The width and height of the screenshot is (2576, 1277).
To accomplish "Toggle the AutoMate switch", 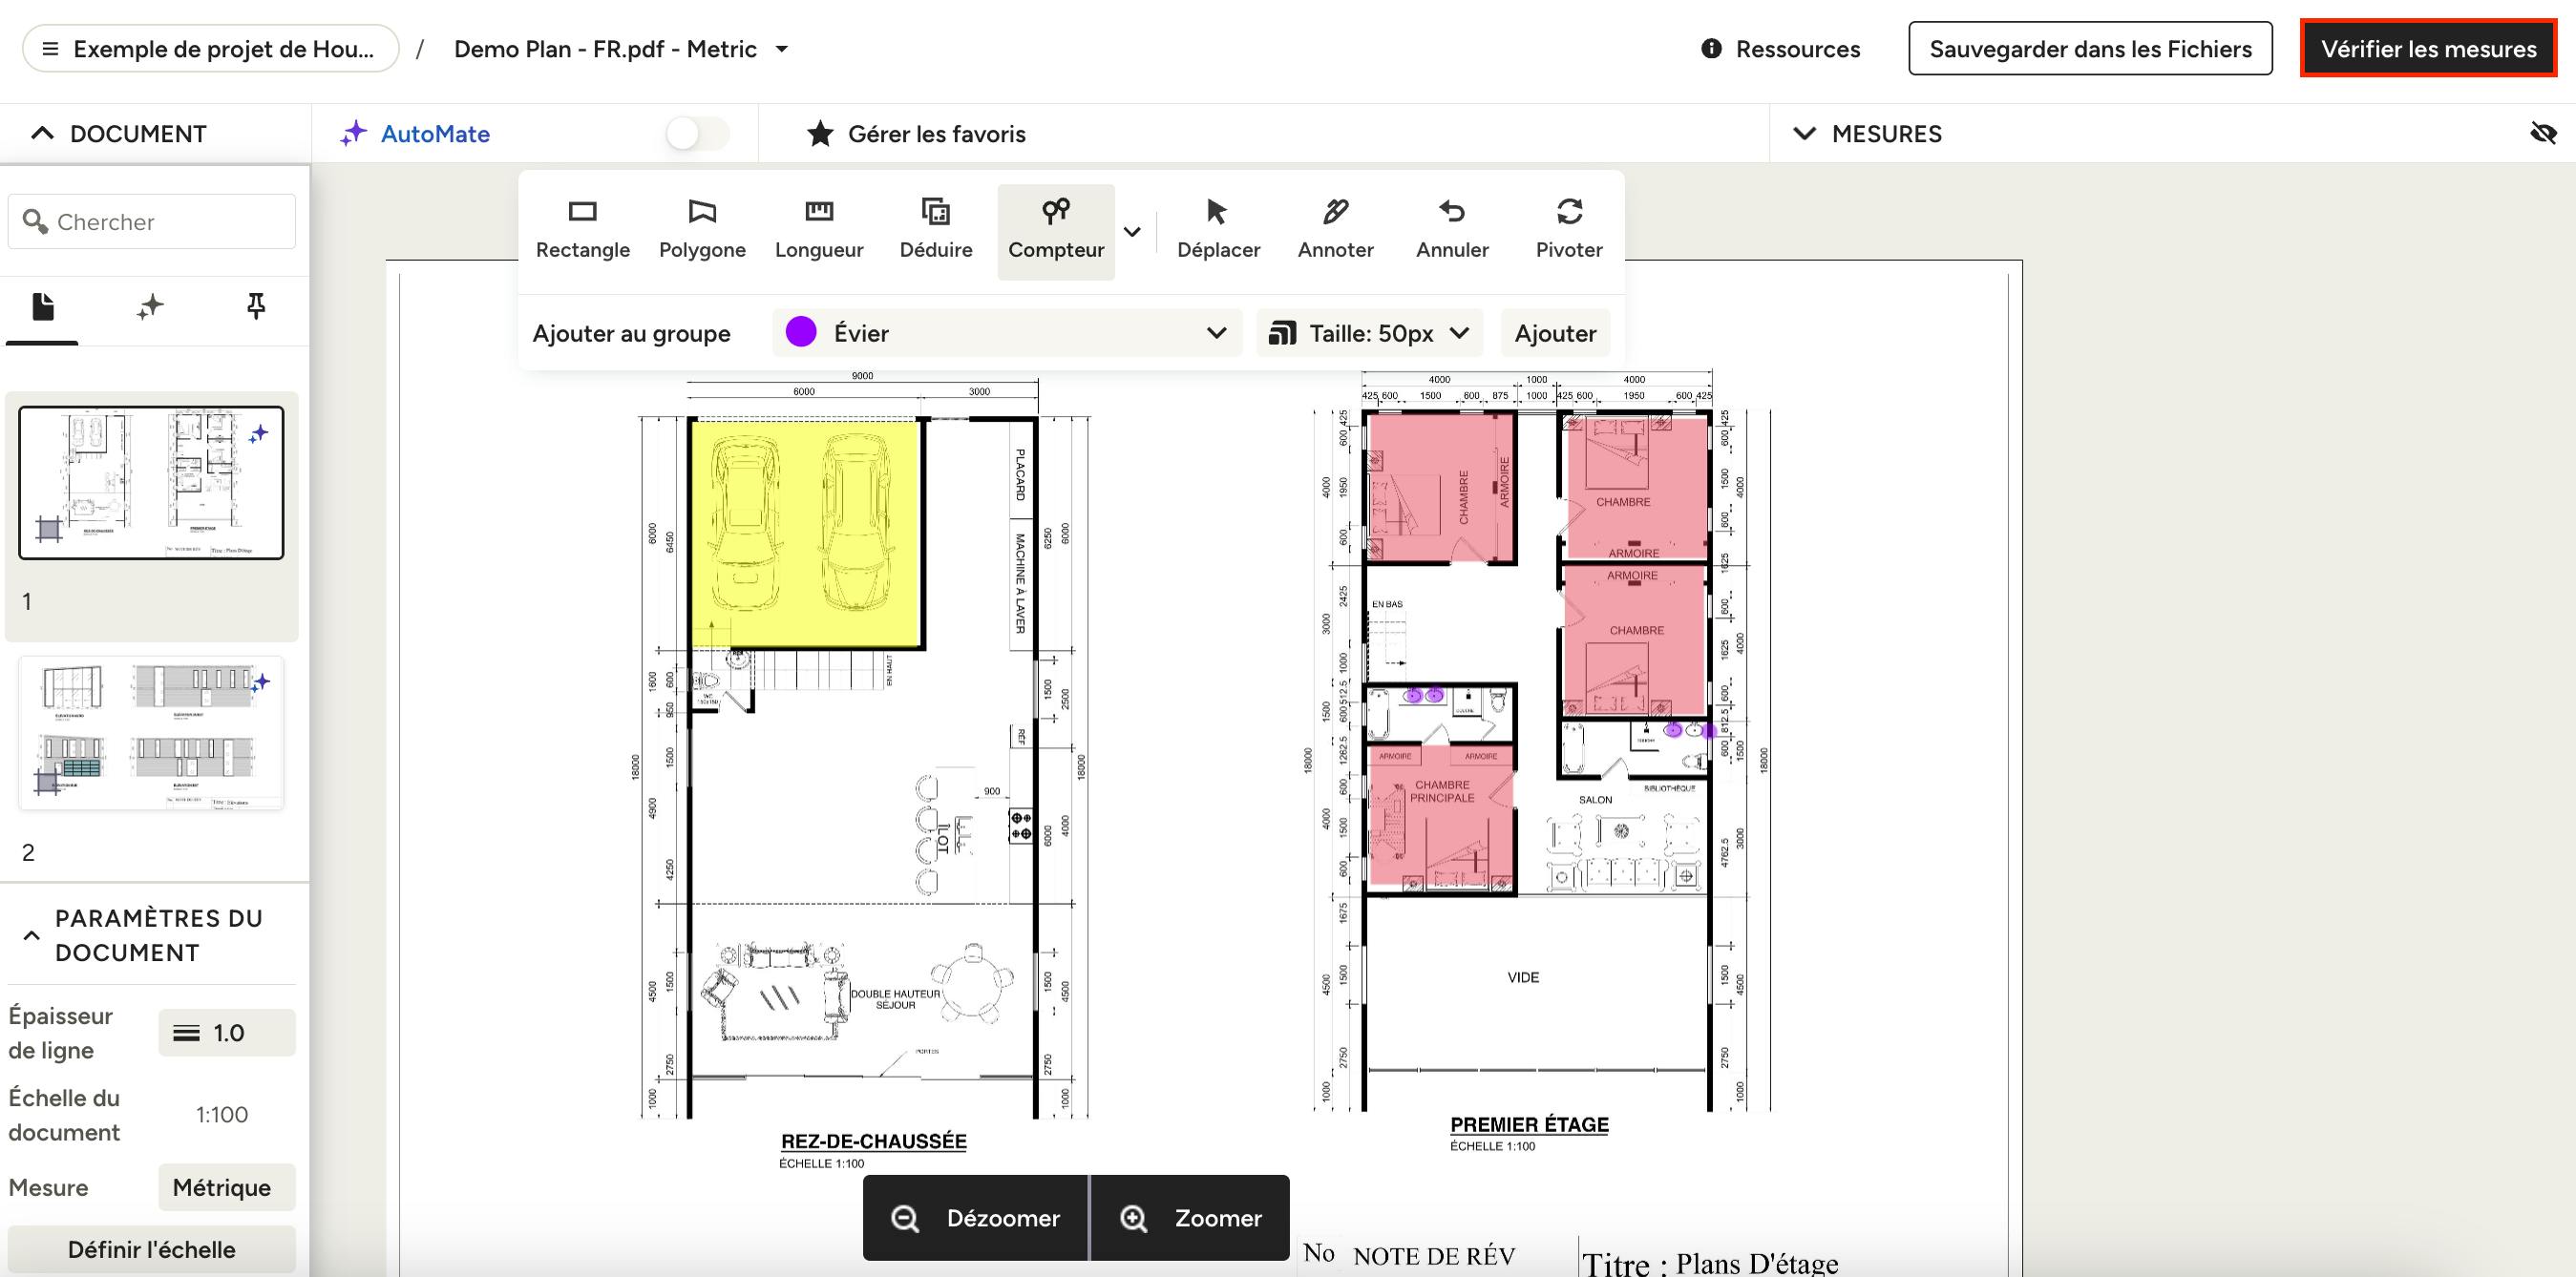I will point(697,134).
